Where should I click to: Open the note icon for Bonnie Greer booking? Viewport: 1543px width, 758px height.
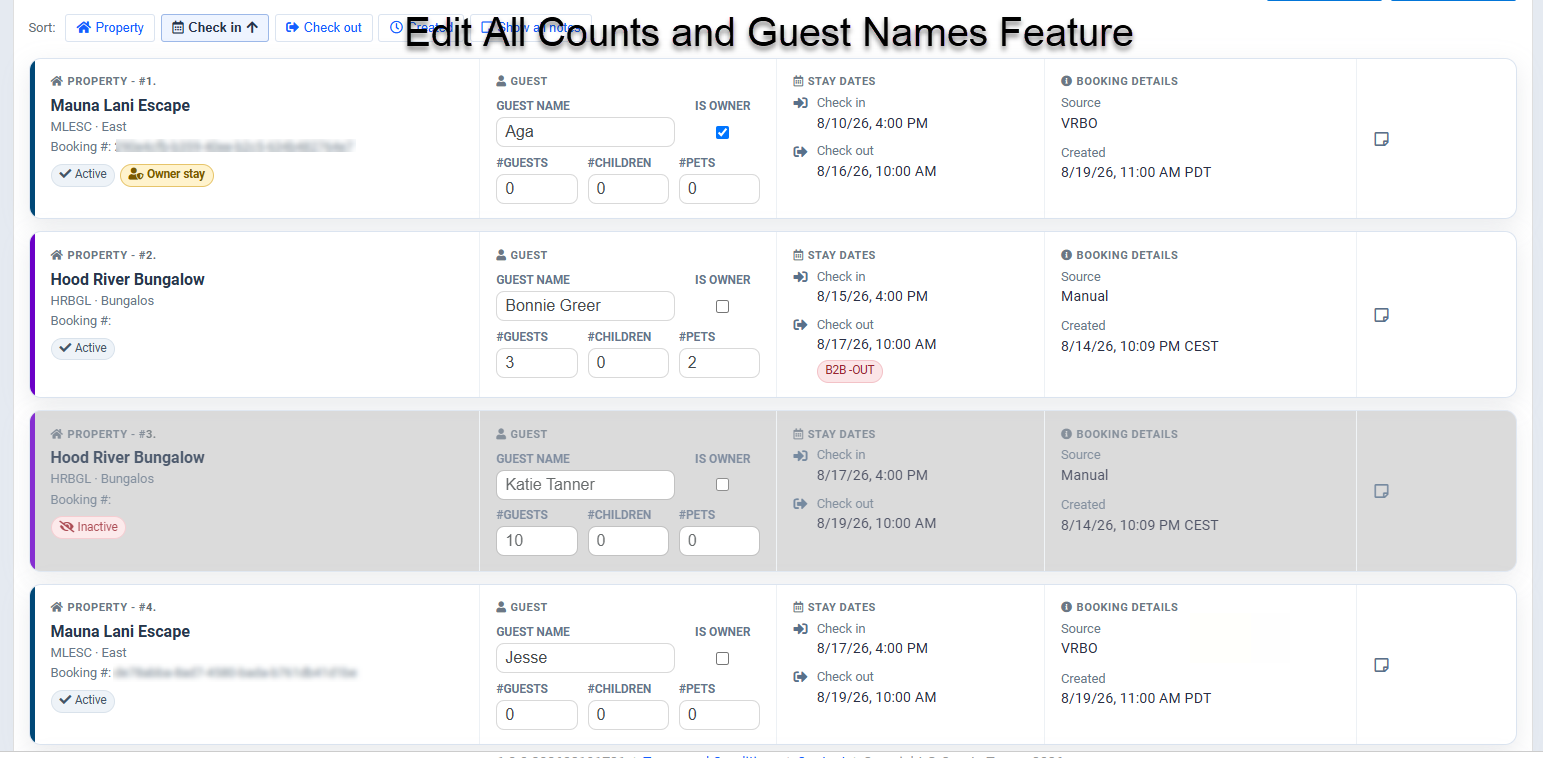(1381, 315)
